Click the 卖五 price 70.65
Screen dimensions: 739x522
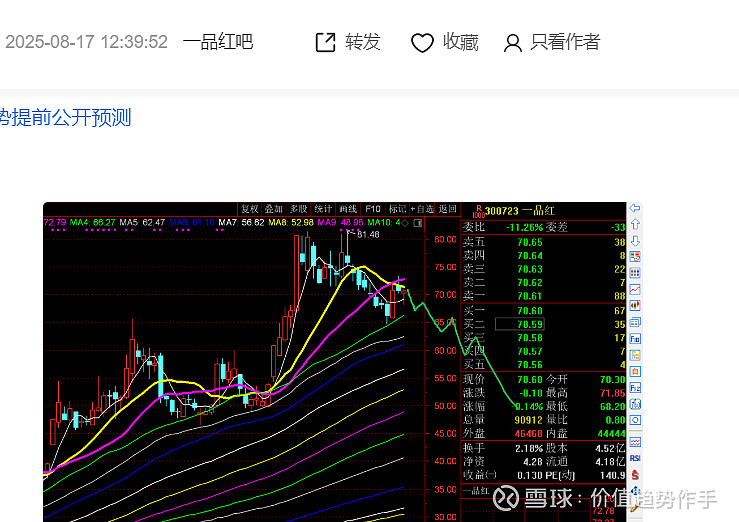tap(530, 243)
